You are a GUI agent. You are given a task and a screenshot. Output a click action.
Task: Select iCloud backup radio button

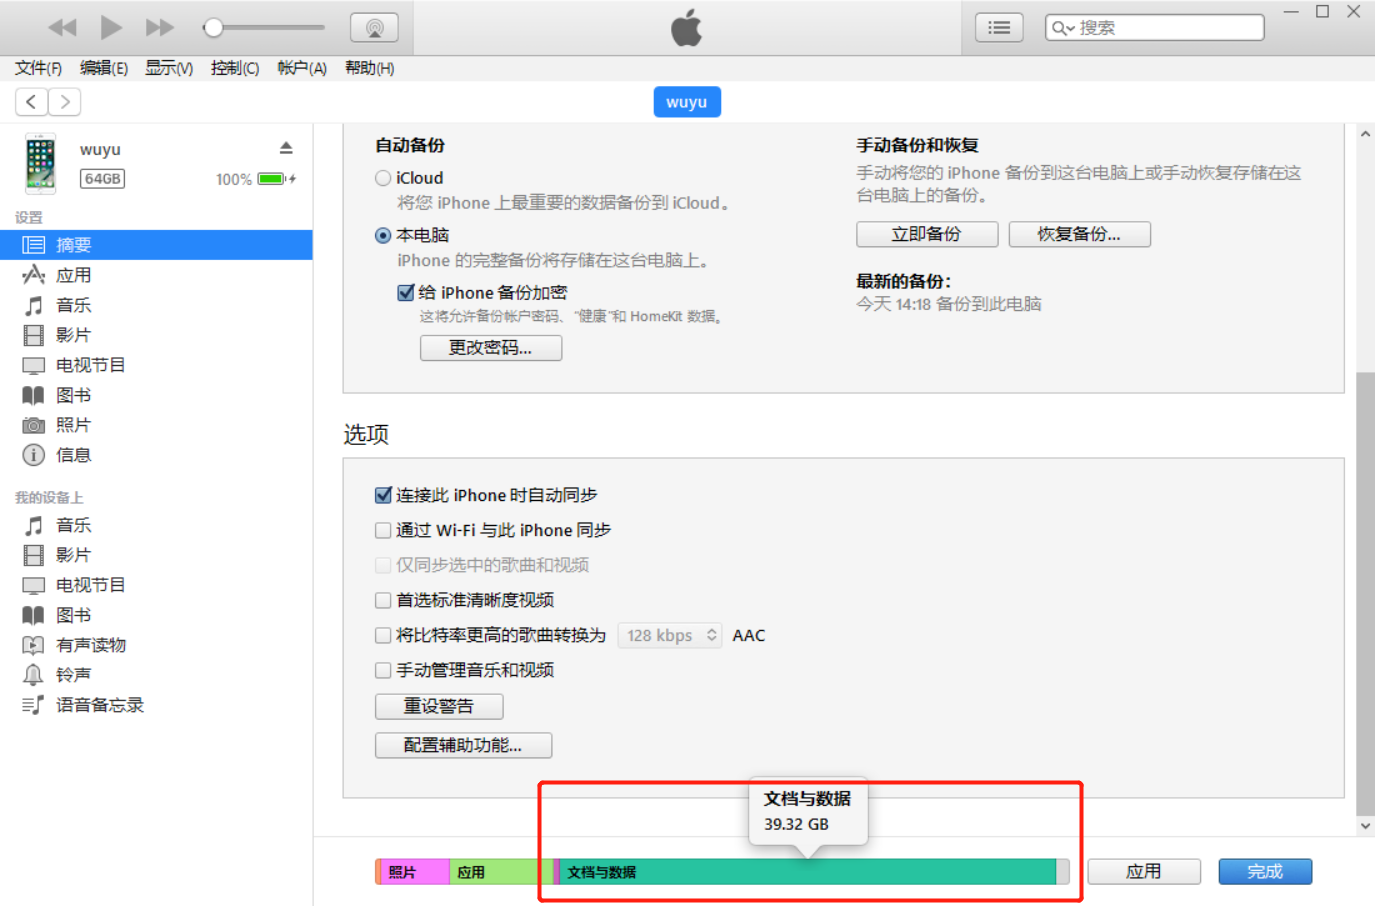[383, 178]
